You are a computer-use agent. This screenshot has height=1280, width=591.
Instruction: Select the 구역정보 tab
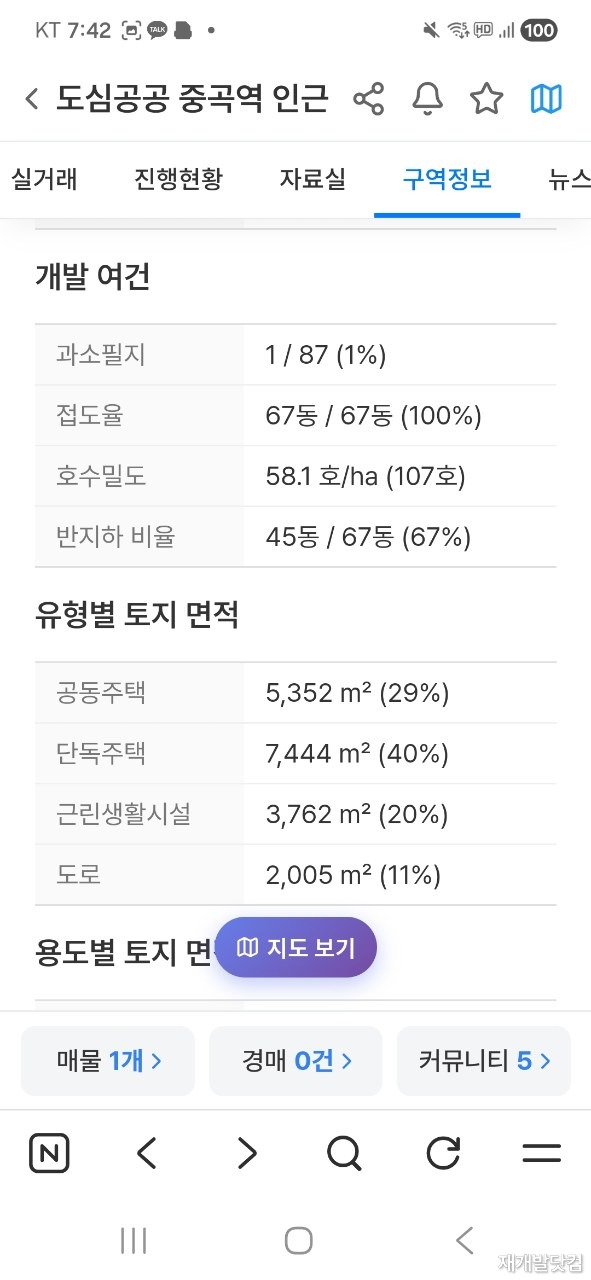pos(447,179)
